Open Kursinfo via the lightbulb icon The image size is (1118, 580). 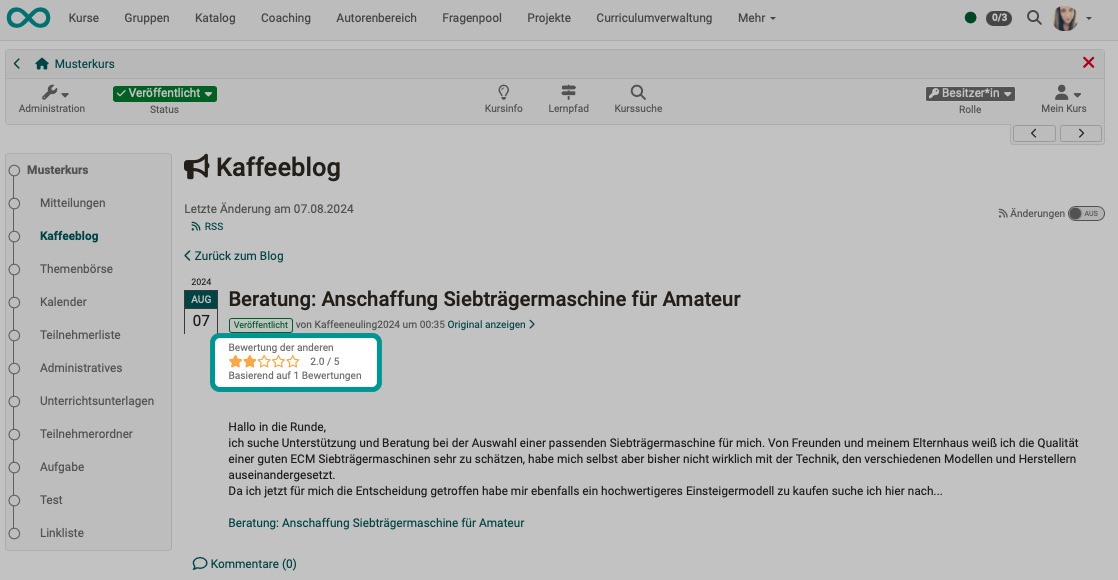pos(503,91)
